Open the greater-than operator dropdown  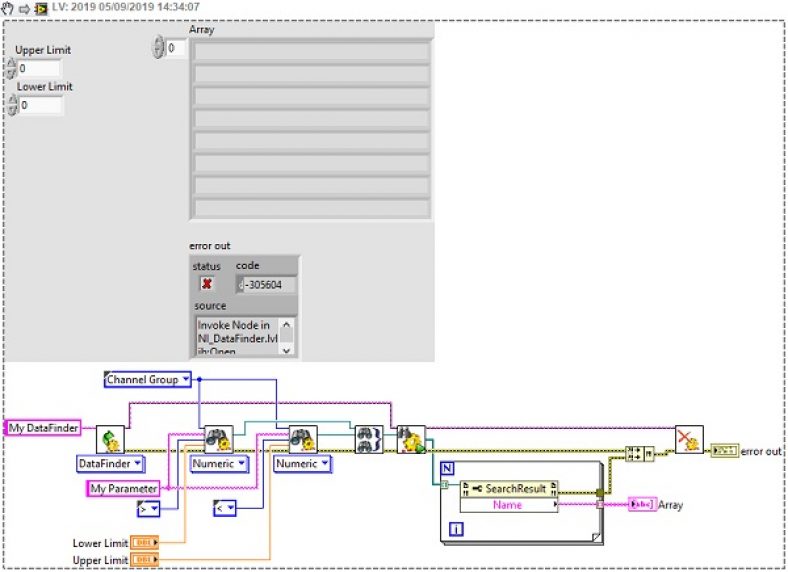tap(154, 509)
